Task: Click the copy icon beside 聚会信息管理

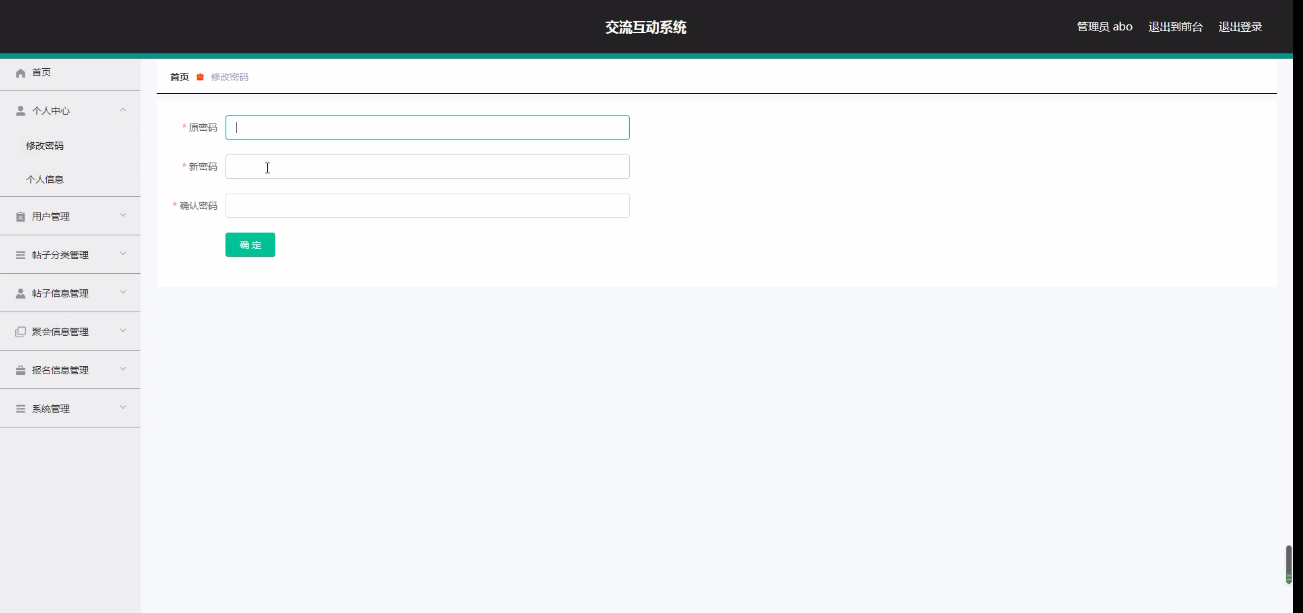Action: click(x=20, y=332)
